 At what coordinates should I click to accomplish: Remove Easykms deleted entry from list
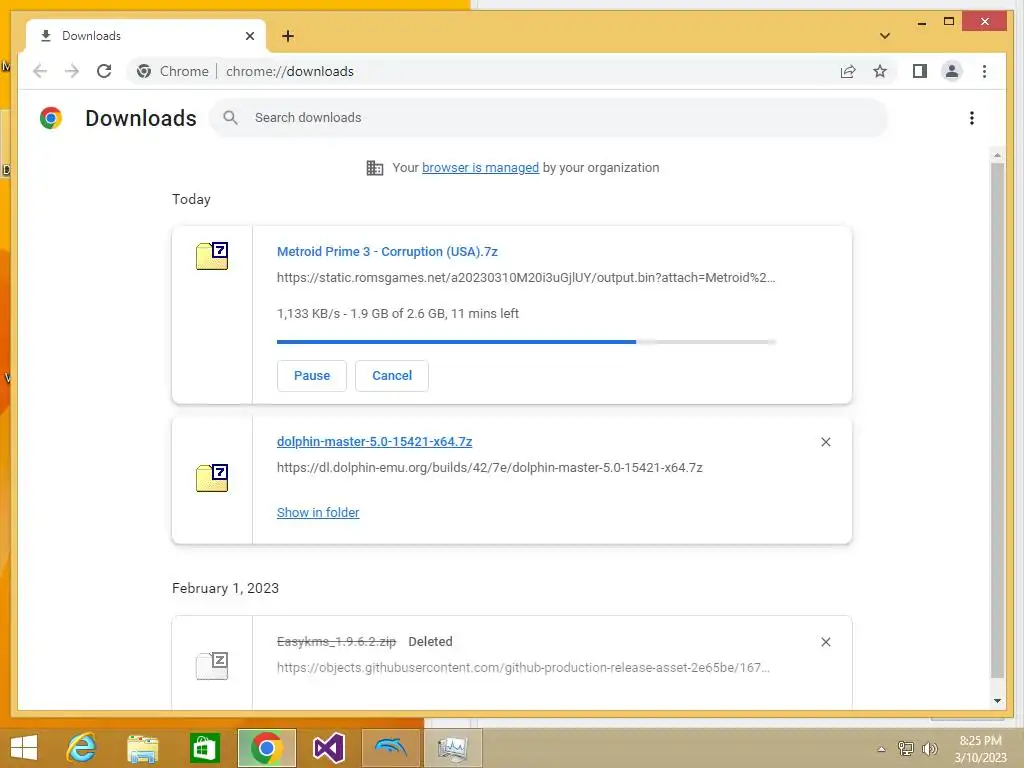point(825,642)
